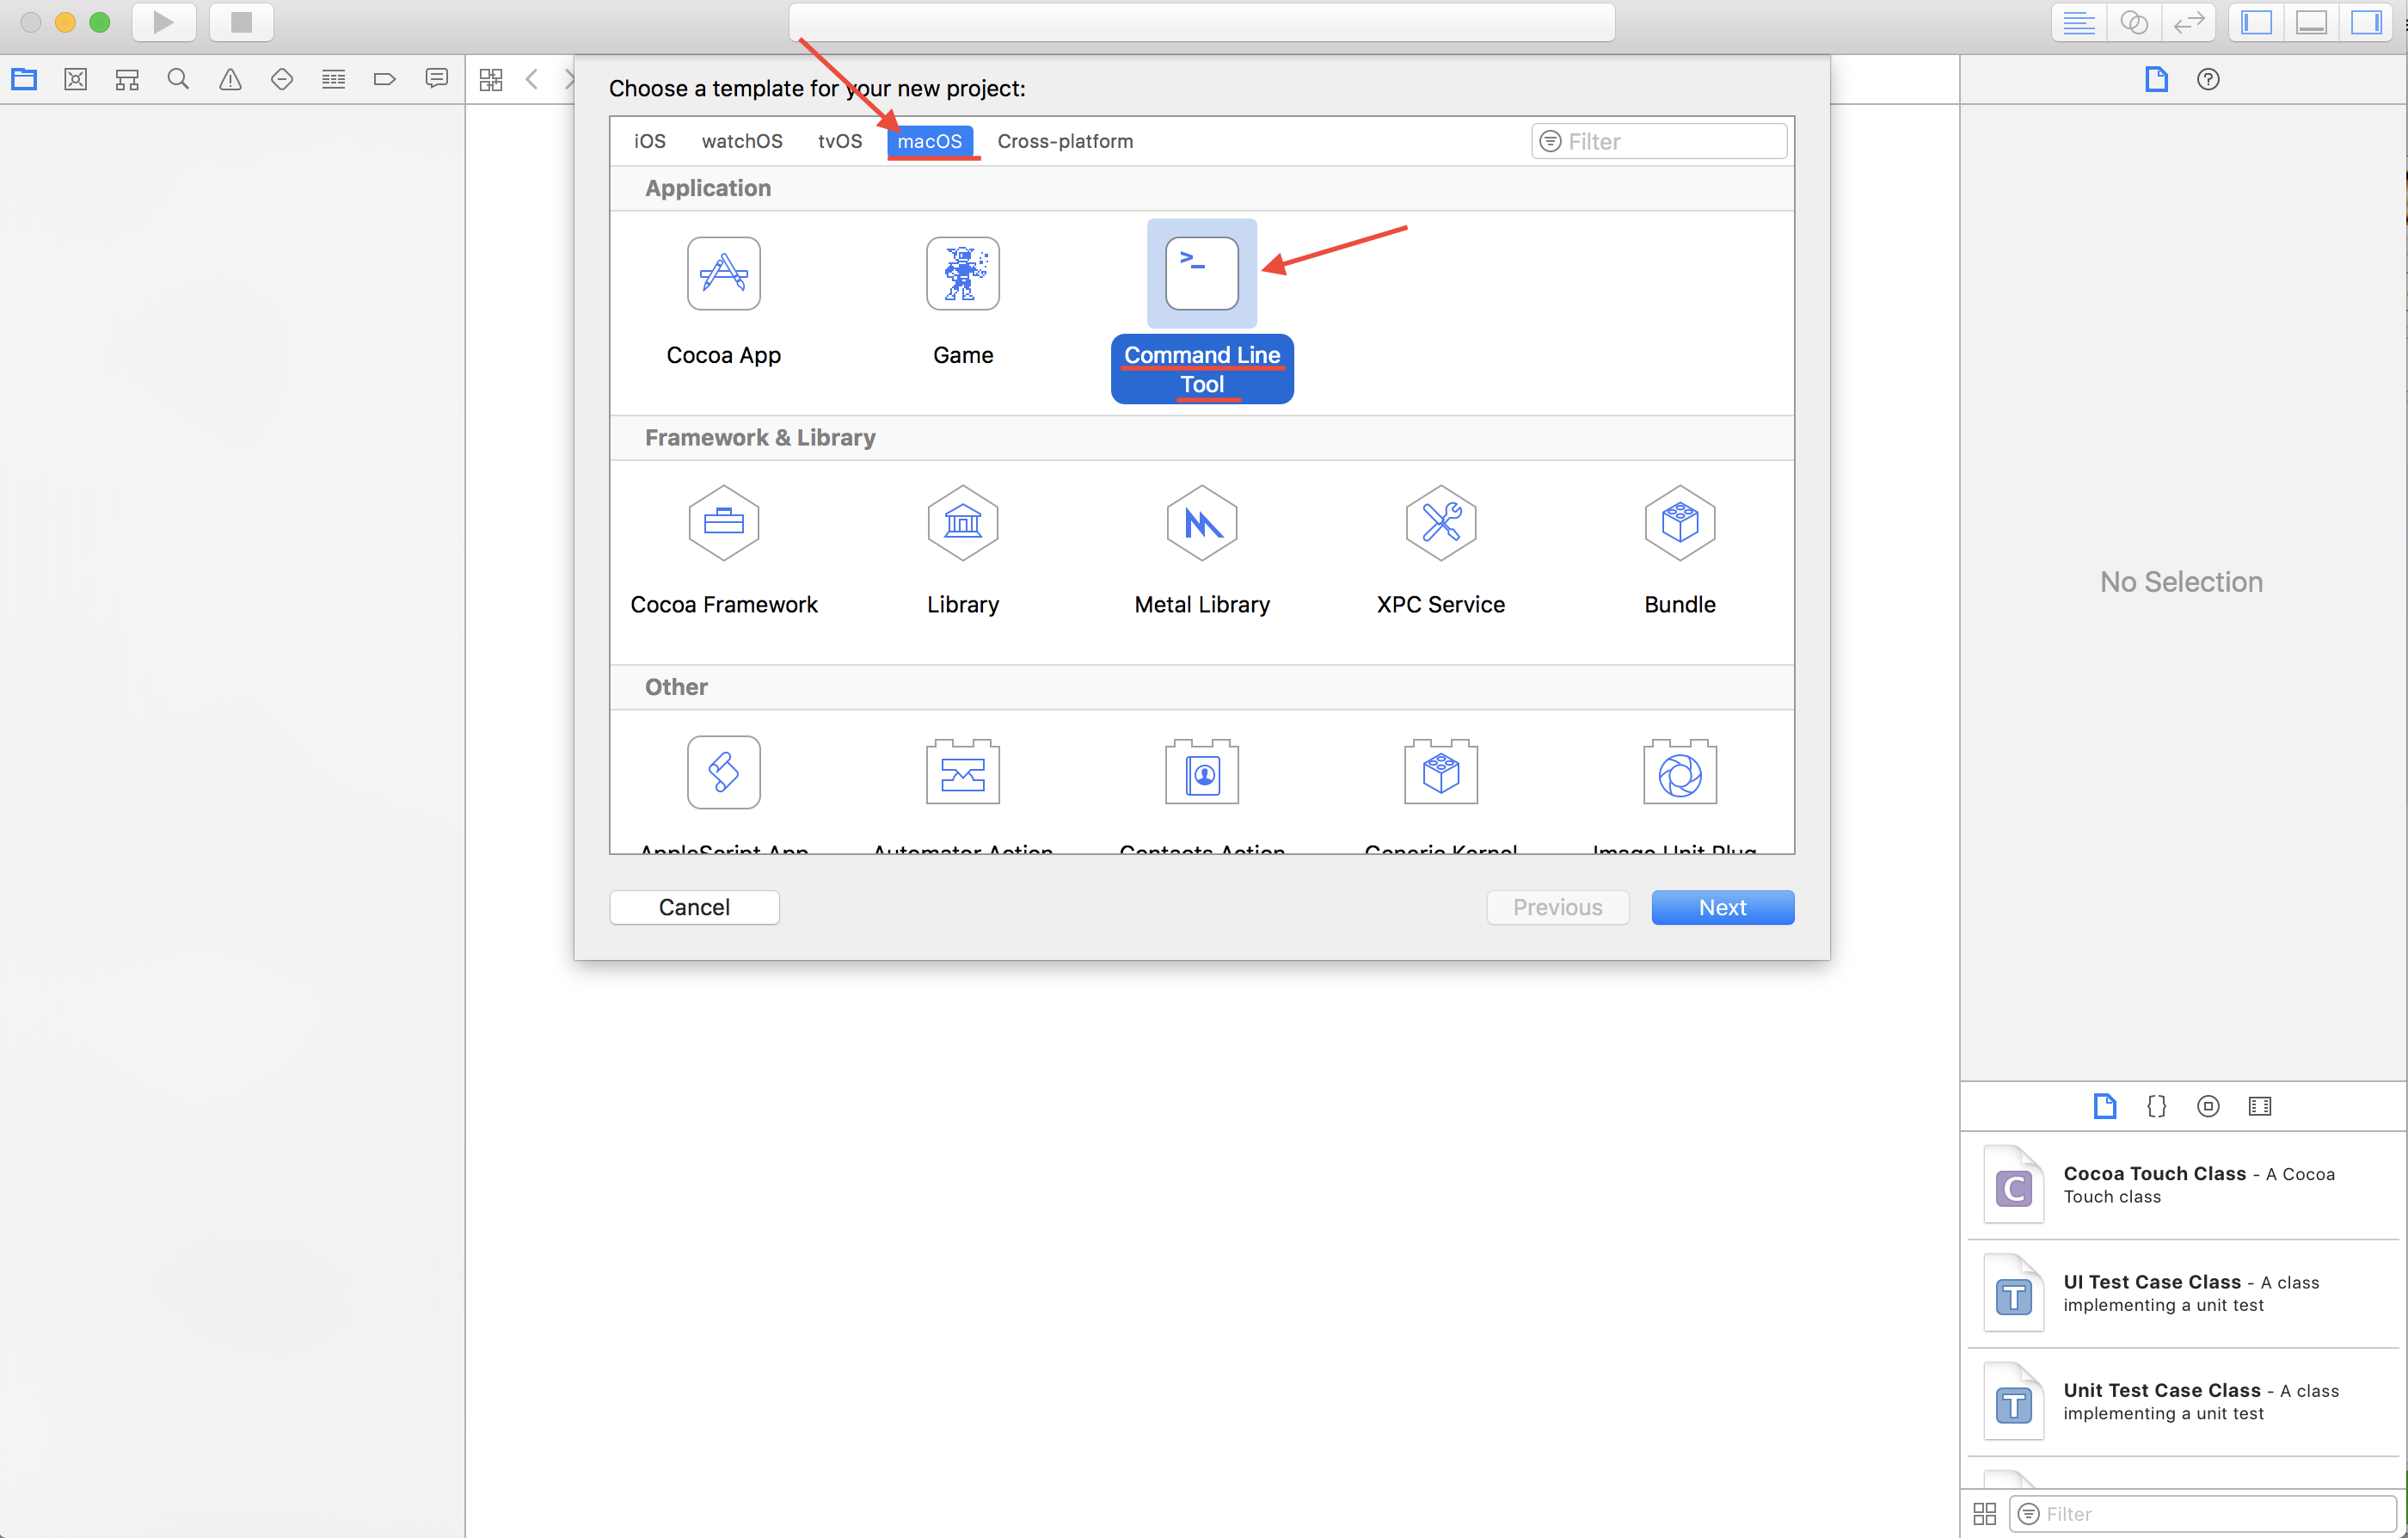Select the Cross-platform tab
2408x1538 pixels.
tap(1065, 141)
